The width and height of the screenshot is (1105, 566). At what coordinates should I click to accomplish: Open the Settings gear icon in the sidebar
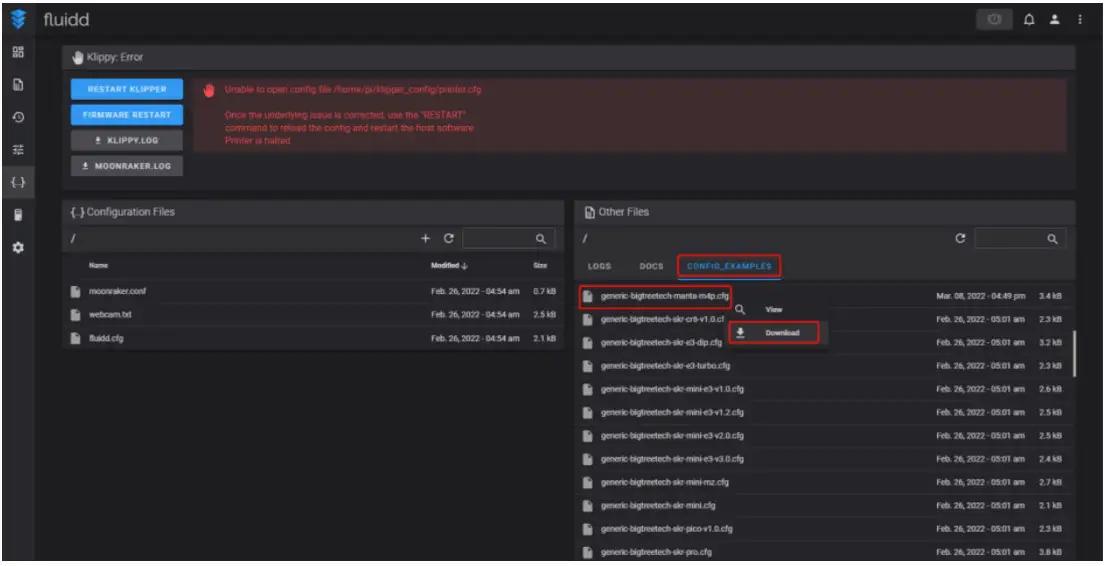(x=18, y=247)
